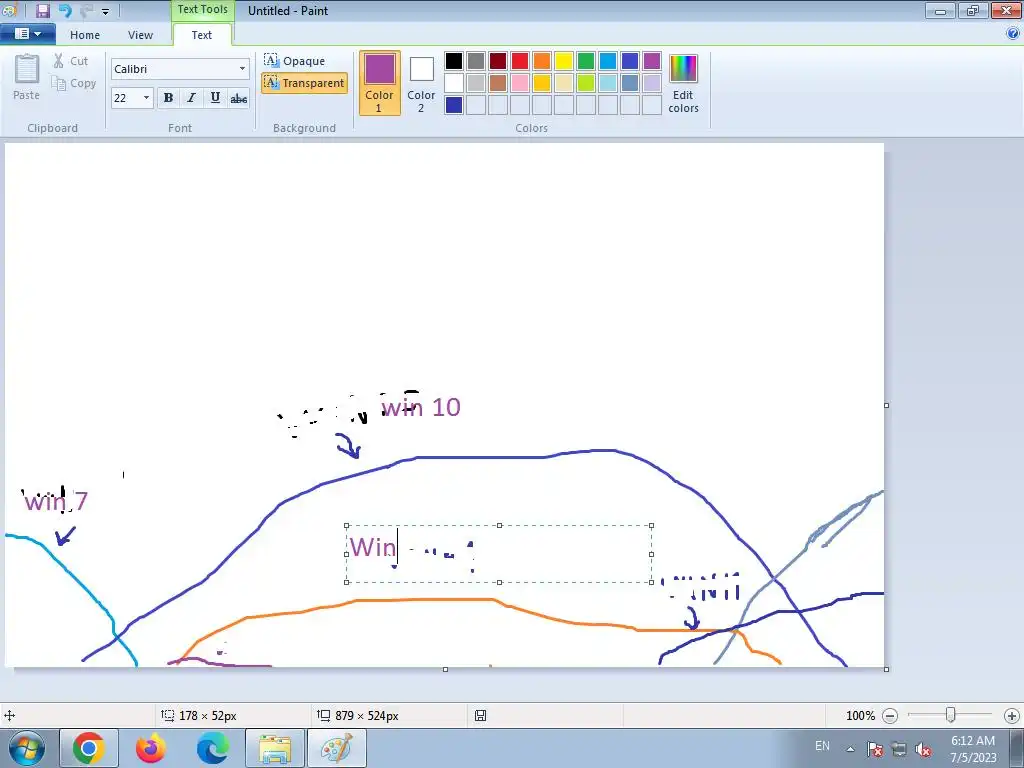Toggle Strikethrough text formatting
Viewport: 1024px width, 768px height.
238,98
